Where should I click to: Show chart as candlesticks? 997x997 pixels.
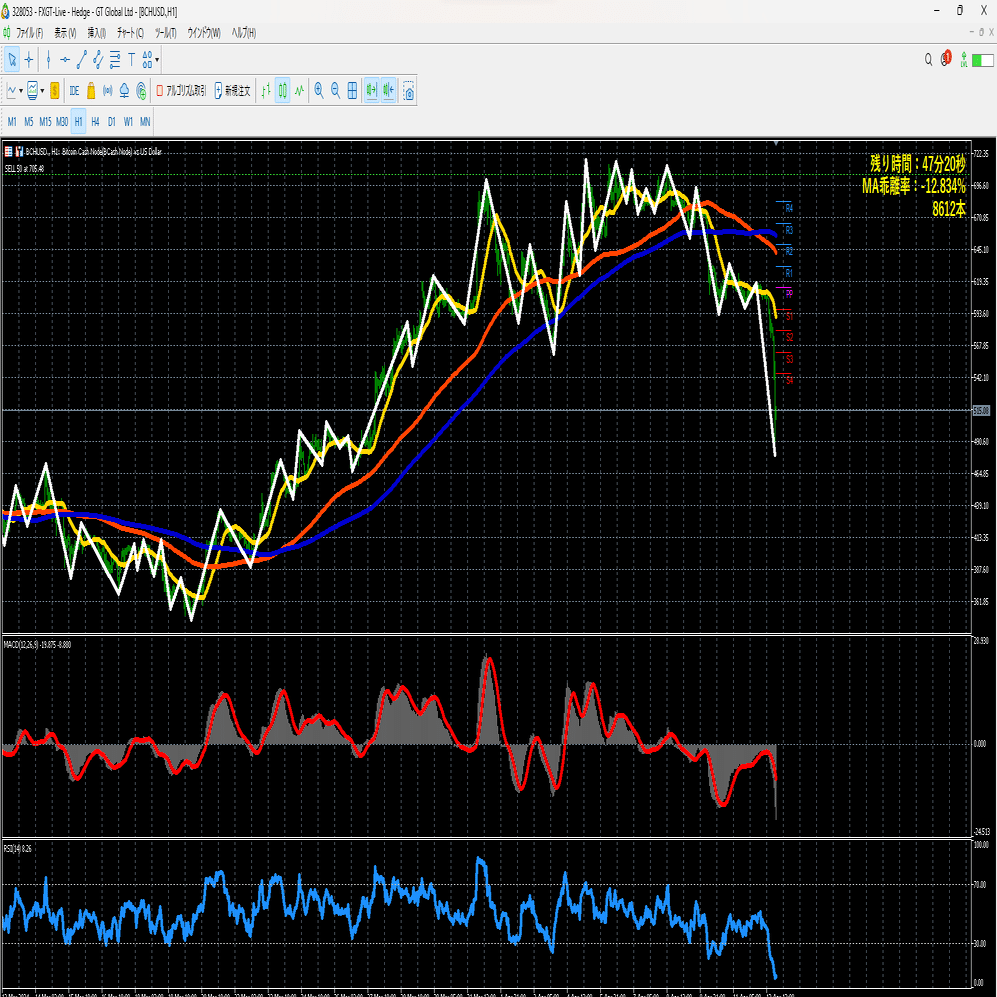[x=282, y=91]
